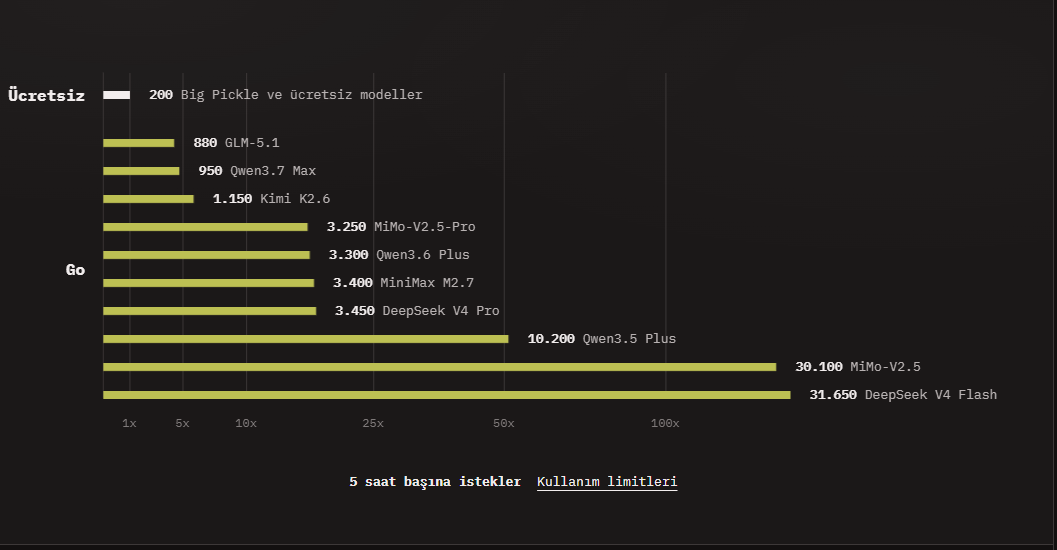
Task: Click the 5x axis tick label
Action: (183, 423)
